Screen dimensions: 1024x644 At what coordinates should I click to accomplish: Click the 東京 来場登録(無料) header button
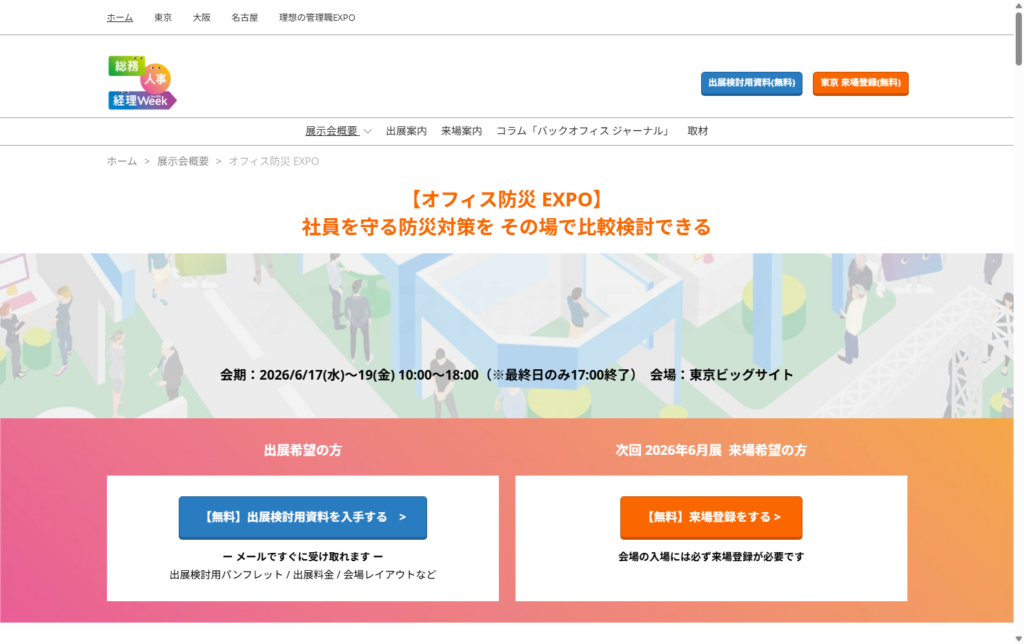point(860,83)
